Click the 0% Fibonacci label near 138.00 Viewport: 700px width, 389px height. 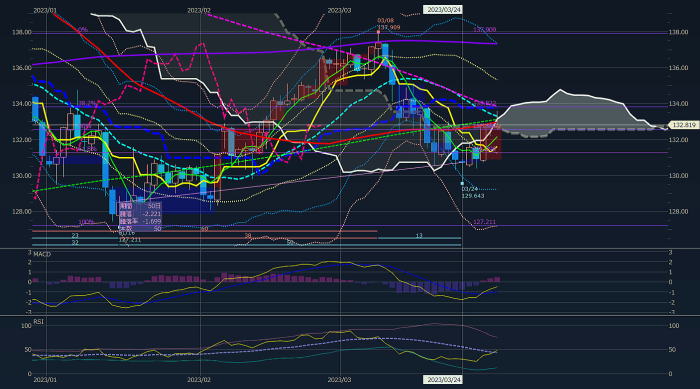83,29
